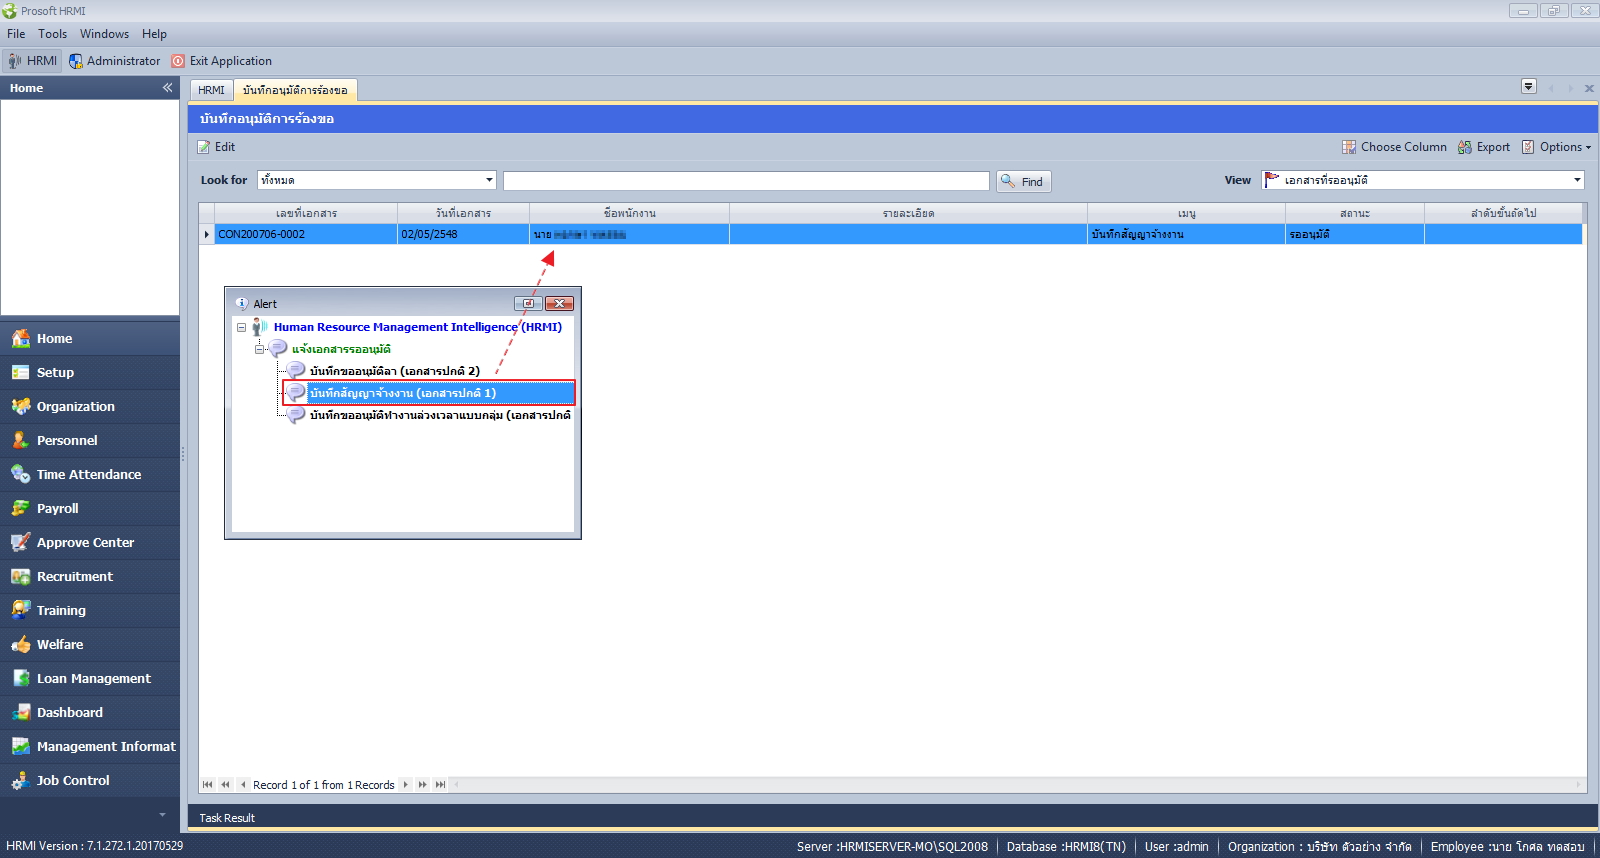1600x858 pixels.
Task: Expand the sidebar overflow chevron at bottom
Action: [x=162, y=815]
